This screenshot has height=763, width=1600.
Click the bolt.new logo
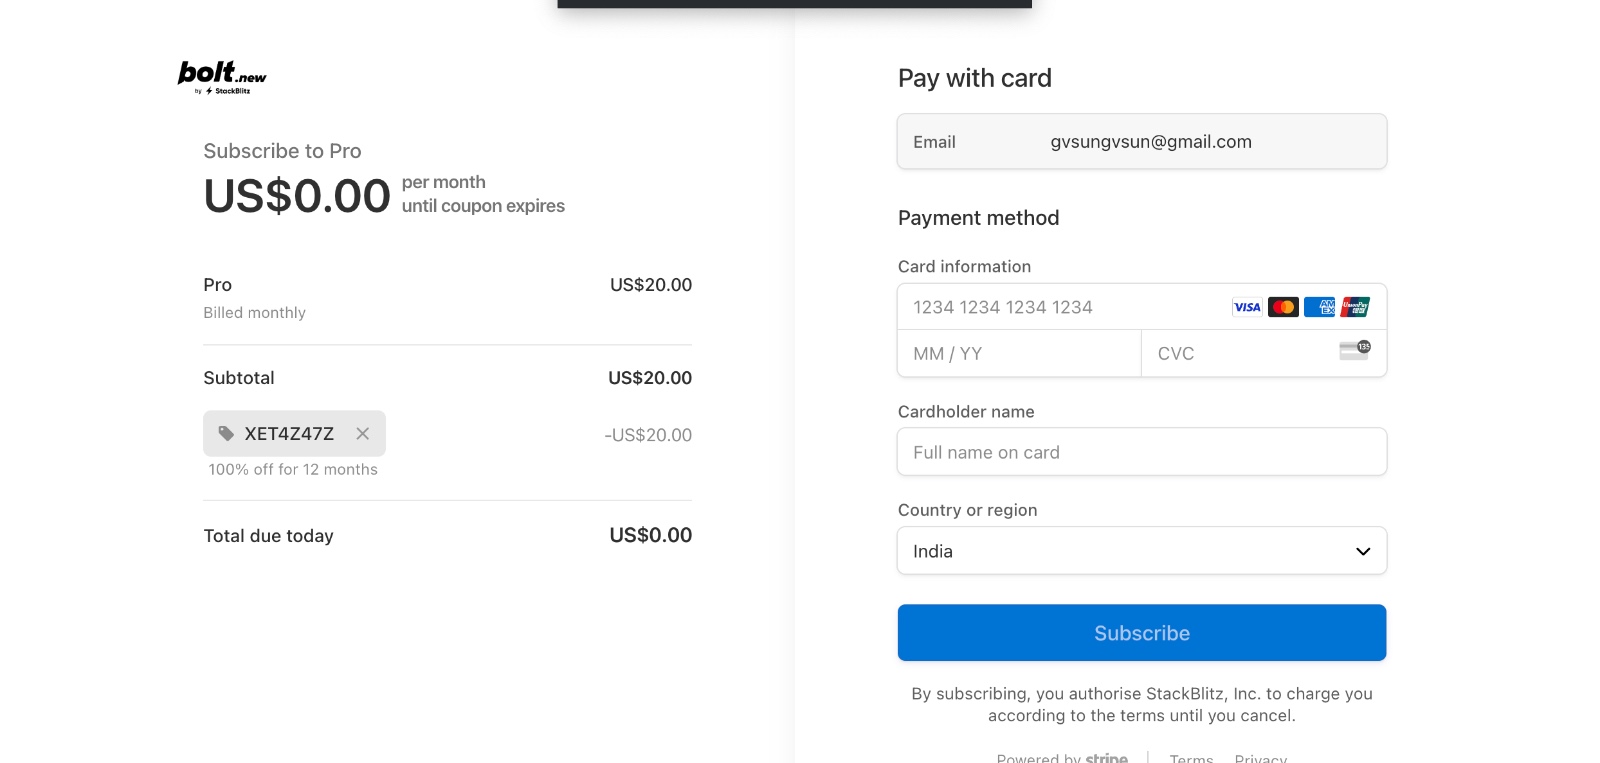pos(222,76)
